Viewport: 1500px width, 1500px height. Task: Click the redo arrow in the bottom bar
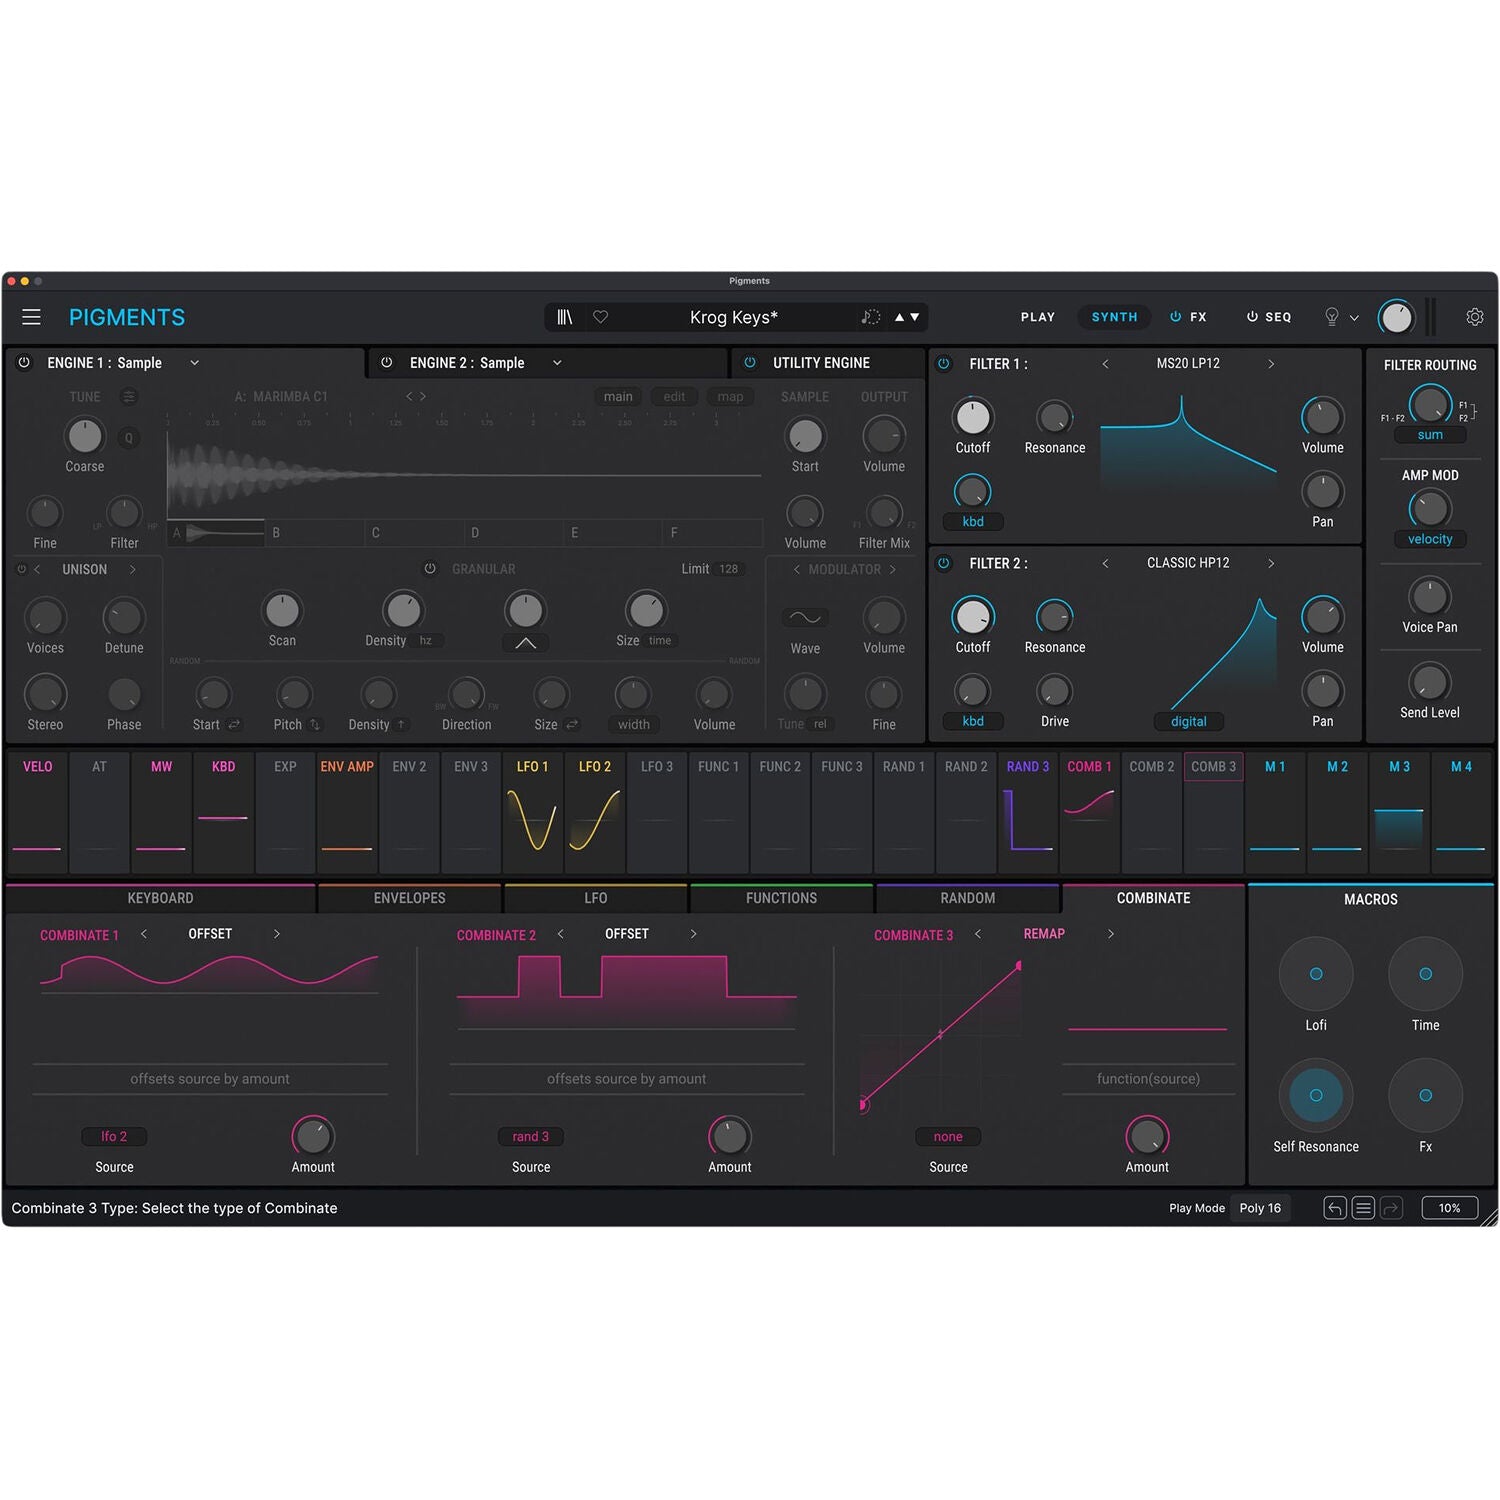[x=1391, y=1208]
